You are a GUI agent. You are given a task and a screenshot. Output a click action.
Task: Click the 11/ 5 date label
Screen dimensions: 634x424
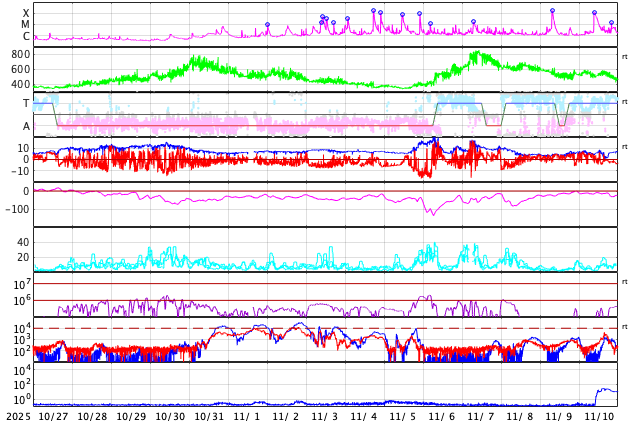pos(404,416)
